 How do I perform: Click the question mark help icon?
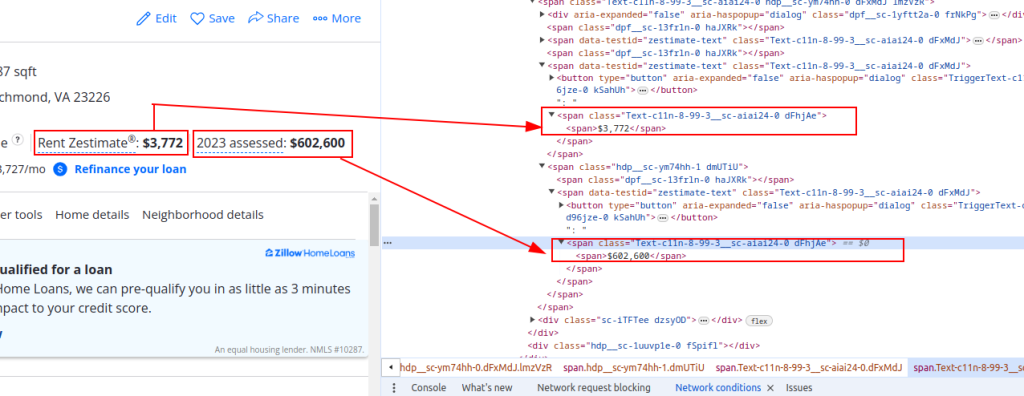coord(18,140)
